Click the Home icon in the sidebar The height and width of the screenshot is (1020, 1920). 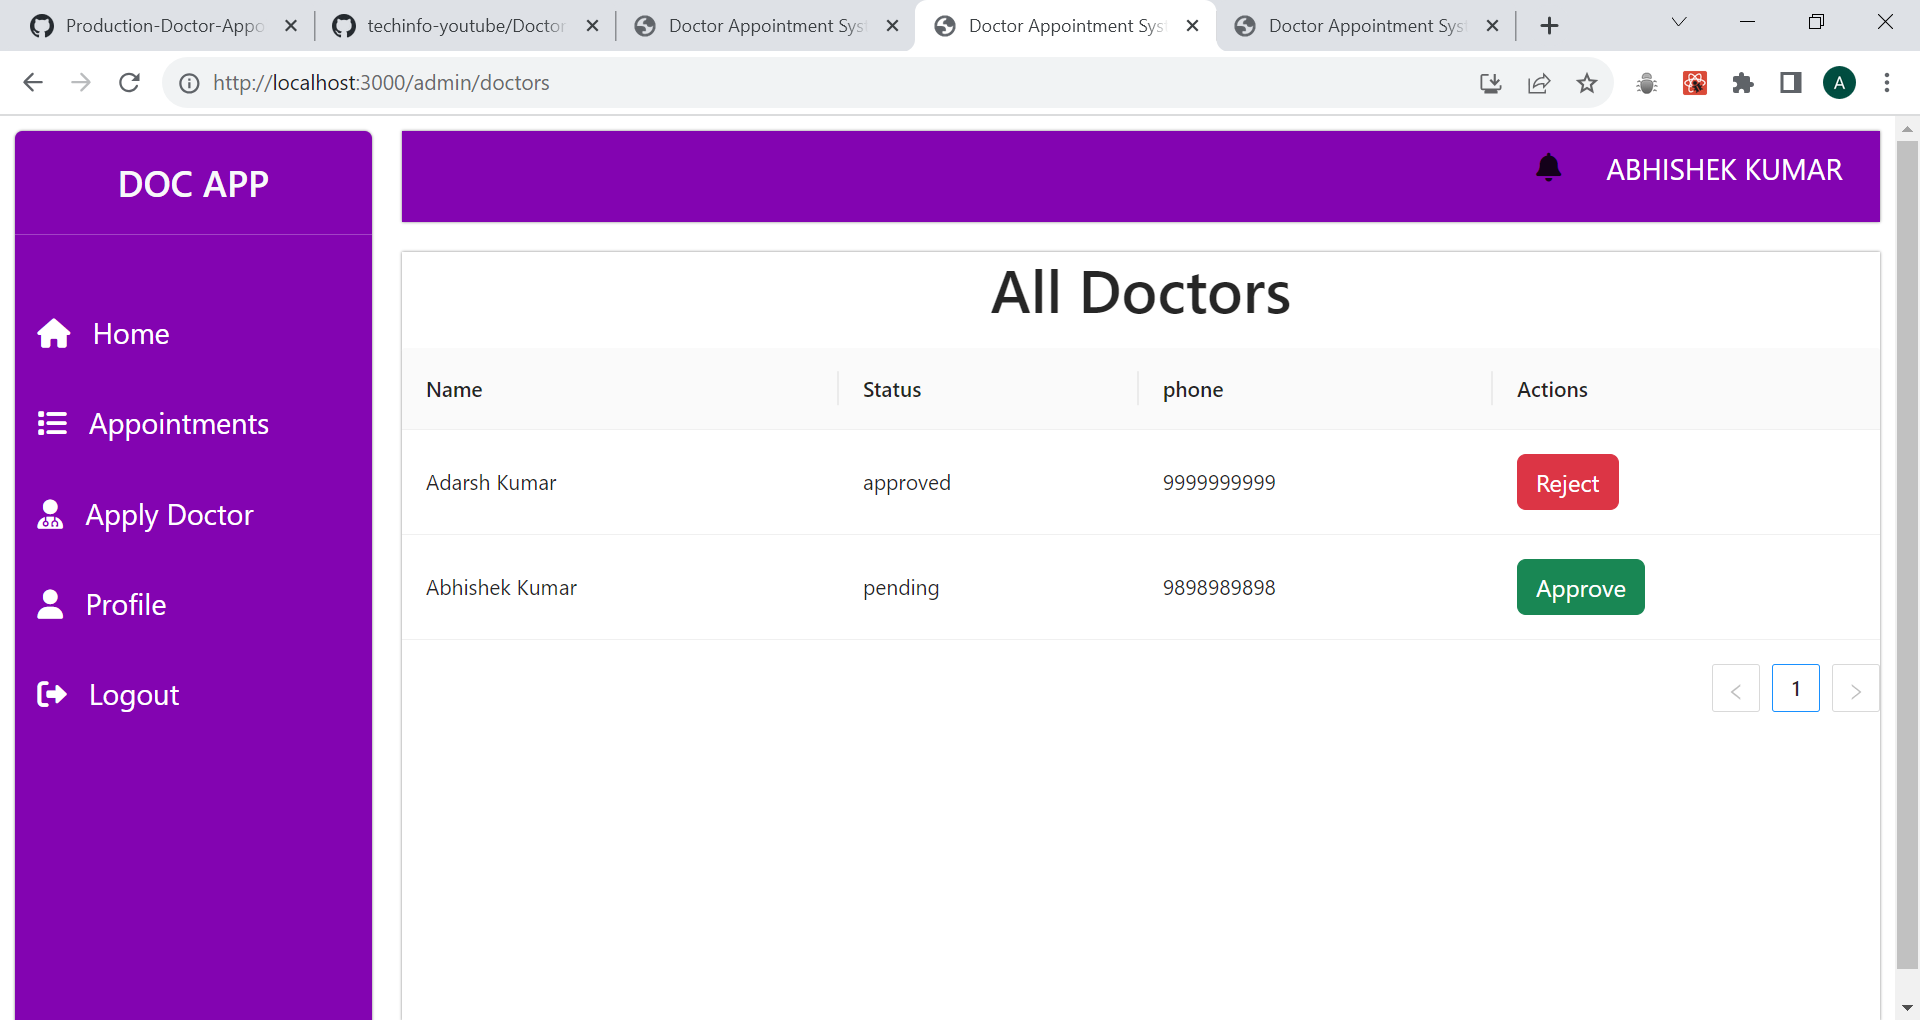53,333
